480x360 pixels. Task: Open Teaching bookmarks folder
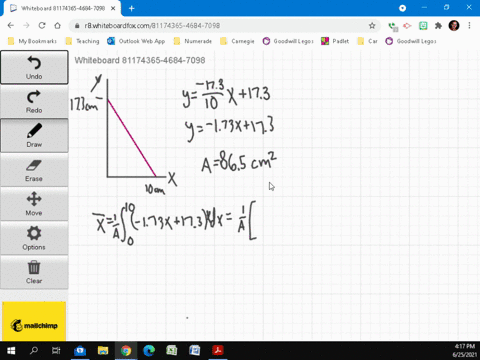click(x=83, y=41)
